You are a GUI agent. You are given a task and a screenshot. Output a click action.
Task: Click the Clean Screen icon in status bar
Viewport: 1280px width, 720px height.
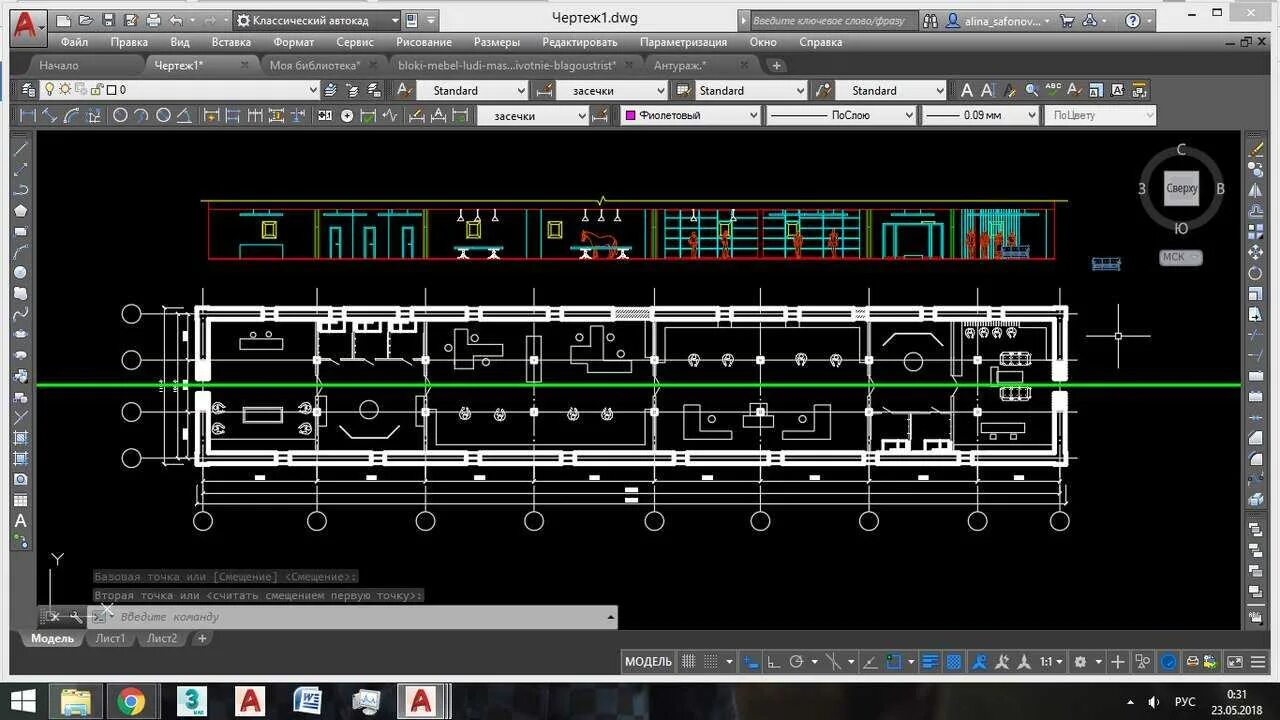[1235, 662]
